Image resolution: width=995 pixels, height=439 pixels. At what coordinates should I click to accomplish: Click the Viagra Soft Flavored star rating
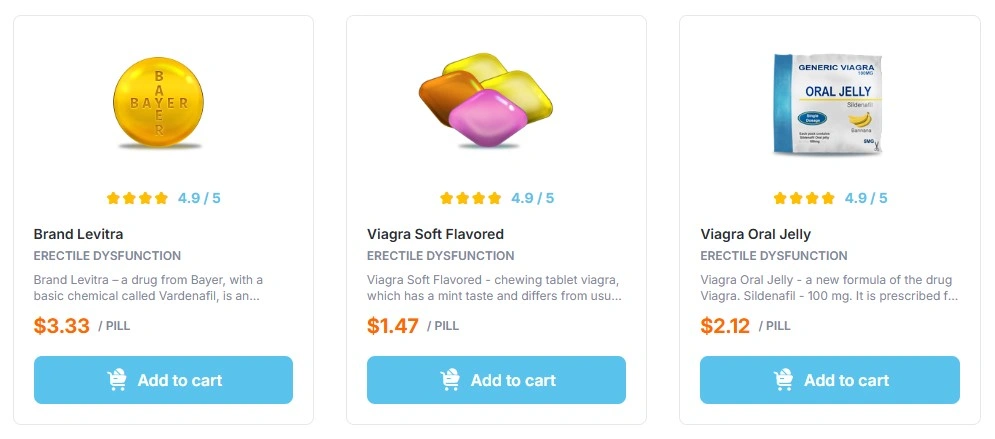click(470, 198)
